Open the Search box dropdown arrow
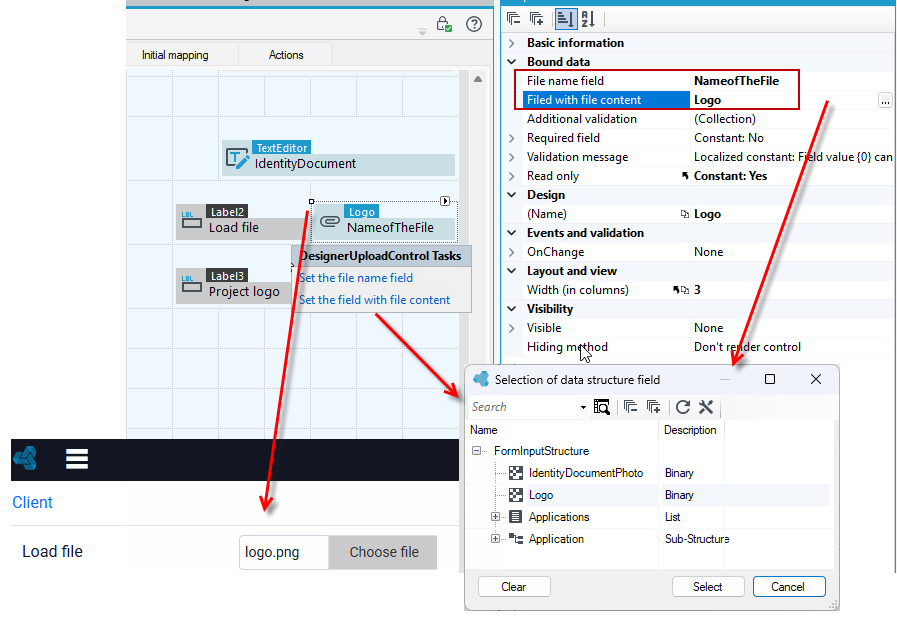The height and width of the screenshot is (635, 897). point(583,407)
